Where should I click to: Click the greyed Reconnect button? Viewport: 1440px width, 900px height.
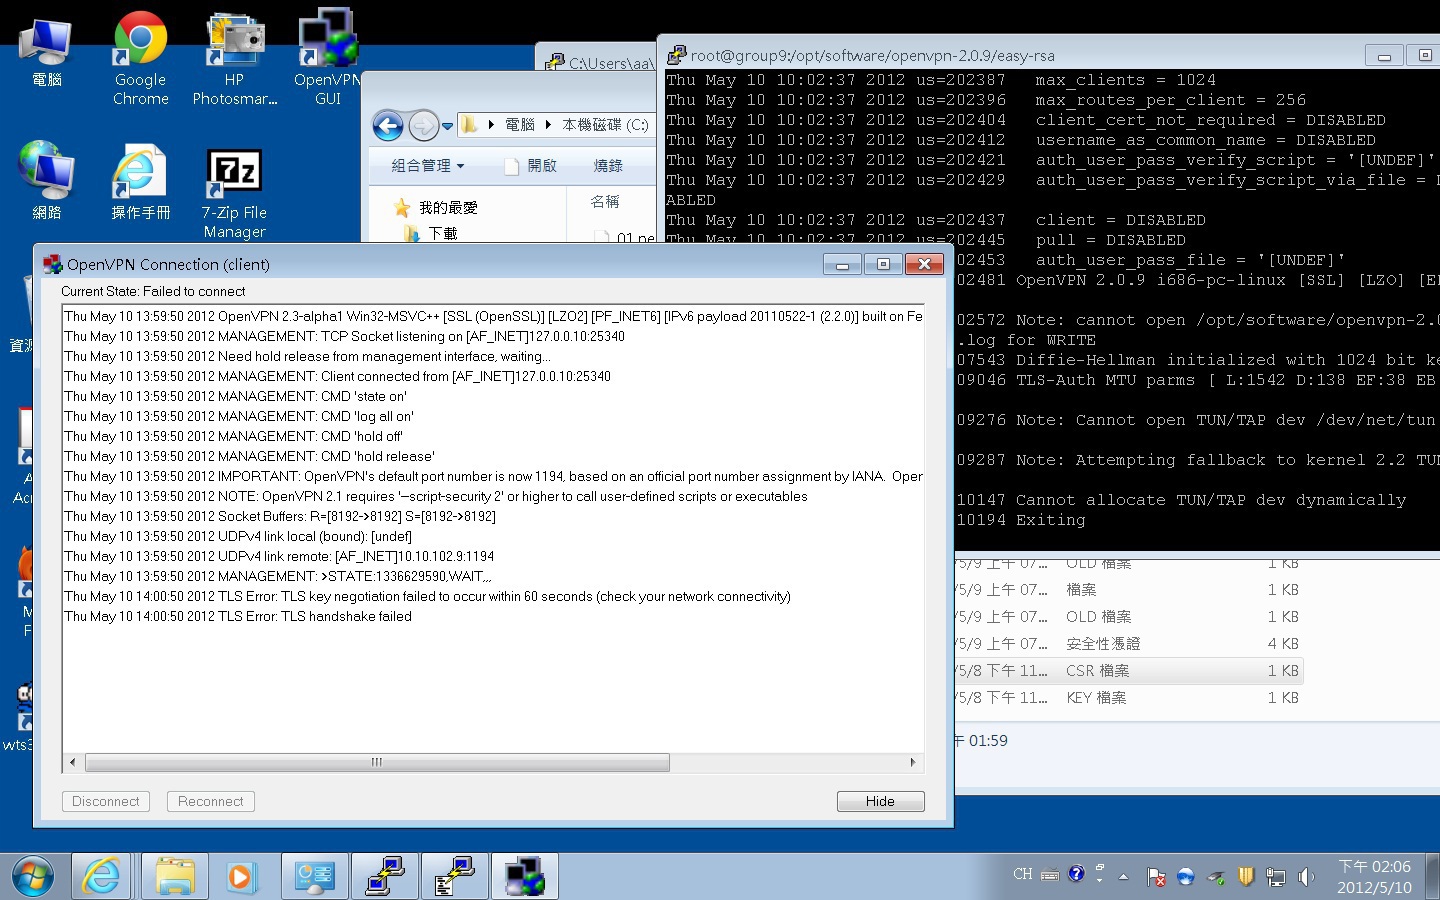[211, 801]
